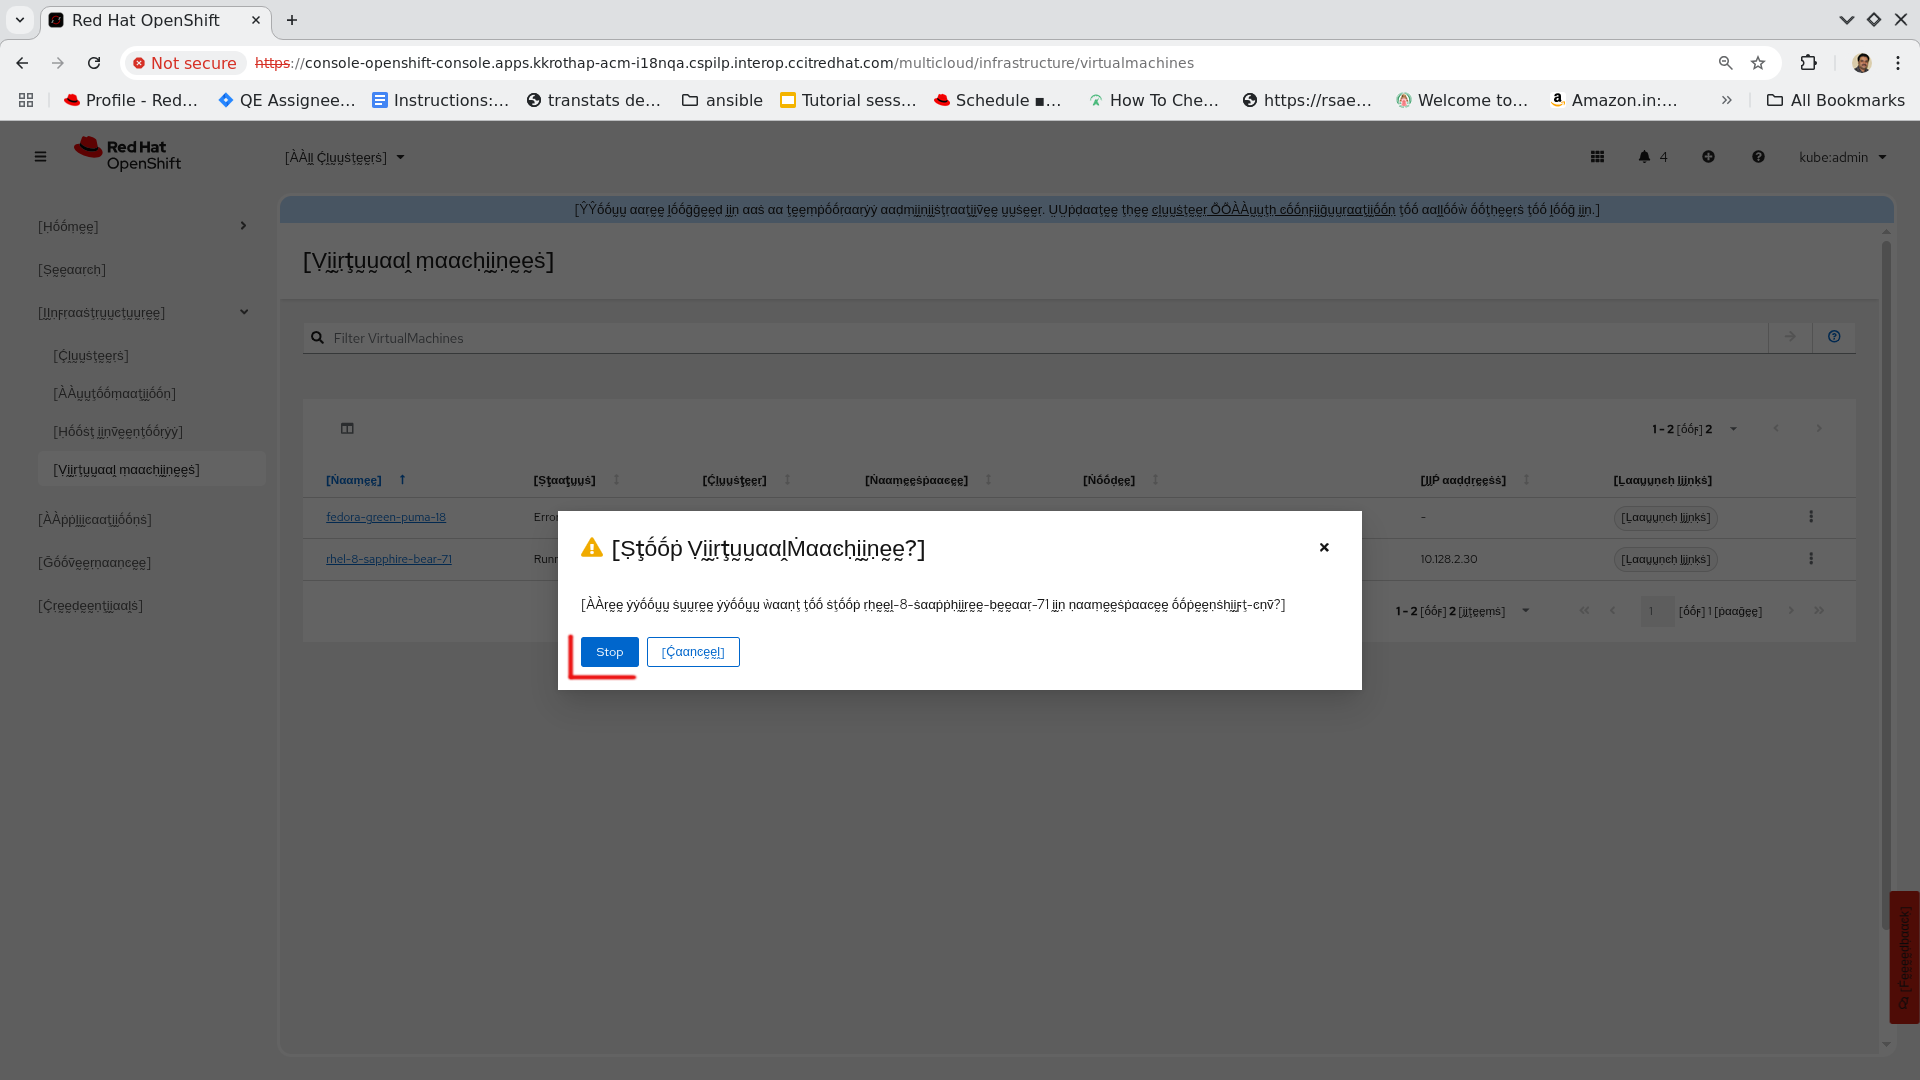Collapse the Infrastructure navigation section
1920x1080 pixels.
click(244, 312)
